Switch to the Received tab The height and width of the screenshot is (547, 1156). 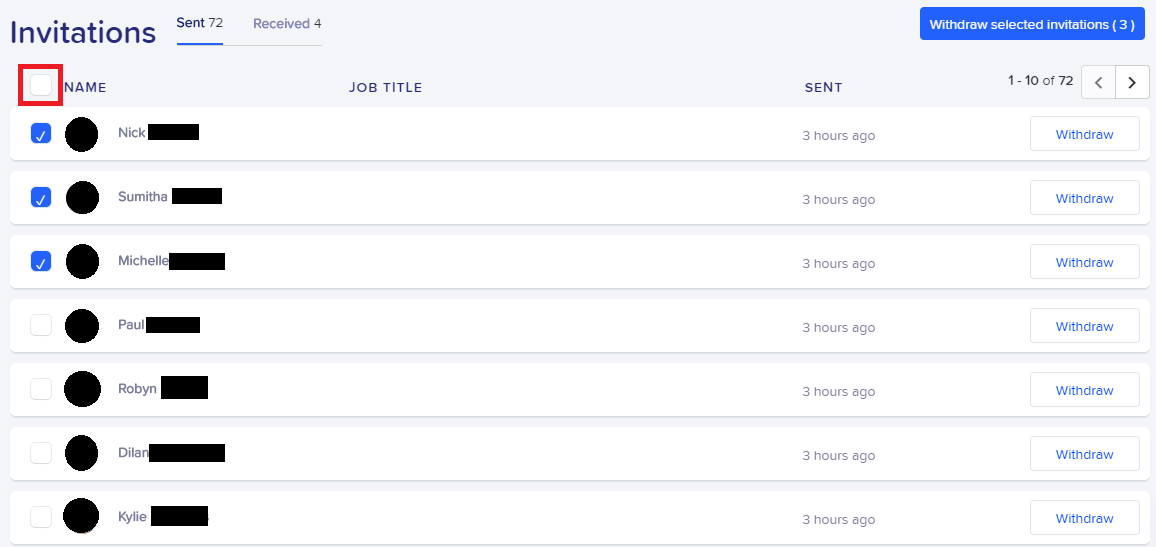287,24
